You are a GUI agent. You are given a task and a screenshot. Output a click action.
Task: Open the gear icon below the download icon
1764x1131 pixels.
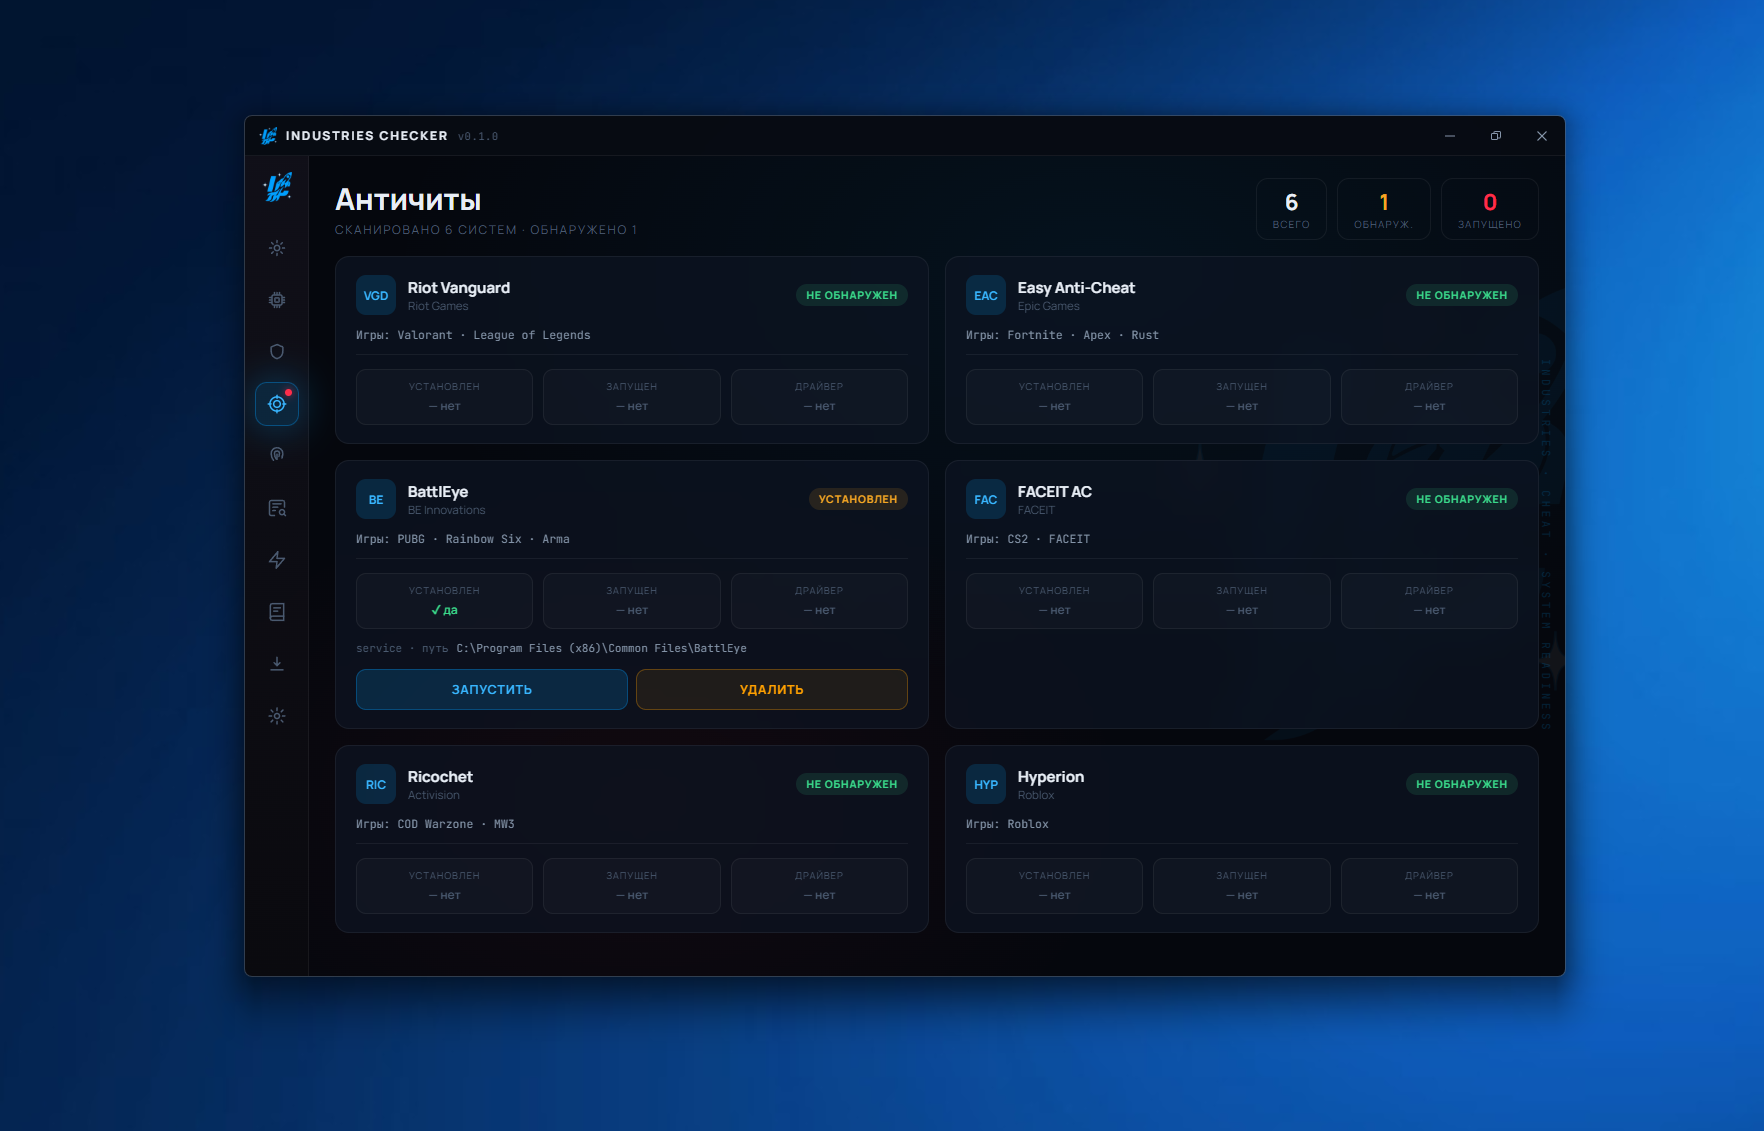(277, 716)
